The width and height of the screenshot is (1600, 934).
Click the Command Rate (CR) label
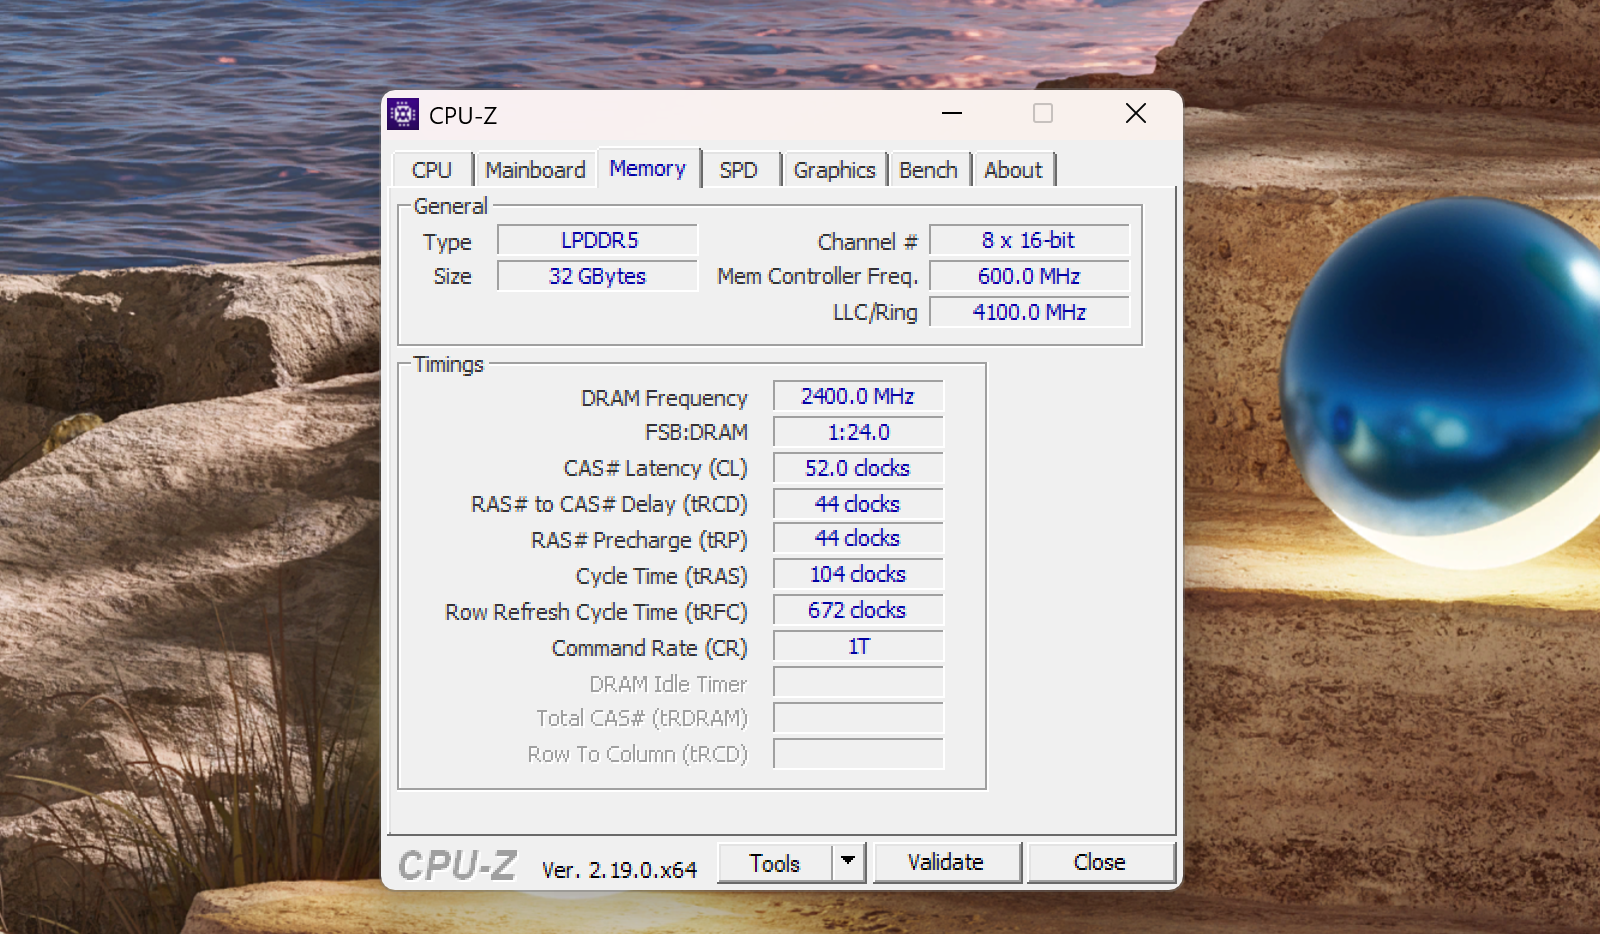(x=650, y=648)
